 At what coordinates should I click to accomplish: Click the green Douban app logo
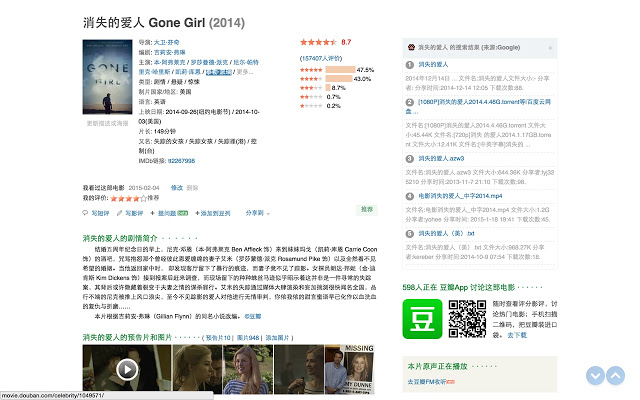pos(422,319)
